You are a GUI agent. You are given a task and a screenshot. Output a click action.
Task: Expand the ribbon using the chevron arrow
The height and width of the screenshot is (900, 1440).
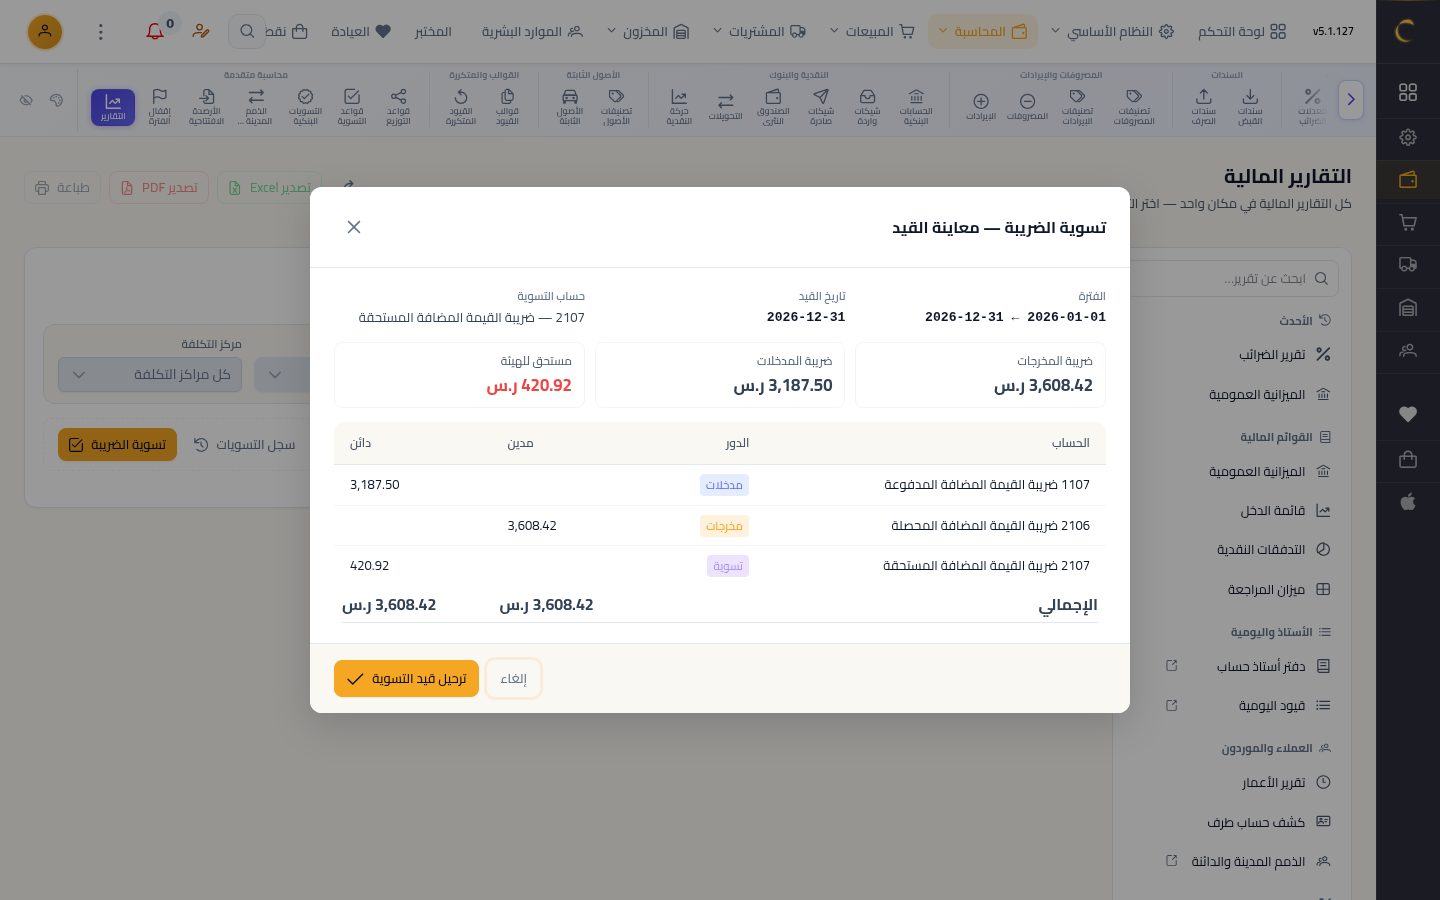click(1351, 100)
